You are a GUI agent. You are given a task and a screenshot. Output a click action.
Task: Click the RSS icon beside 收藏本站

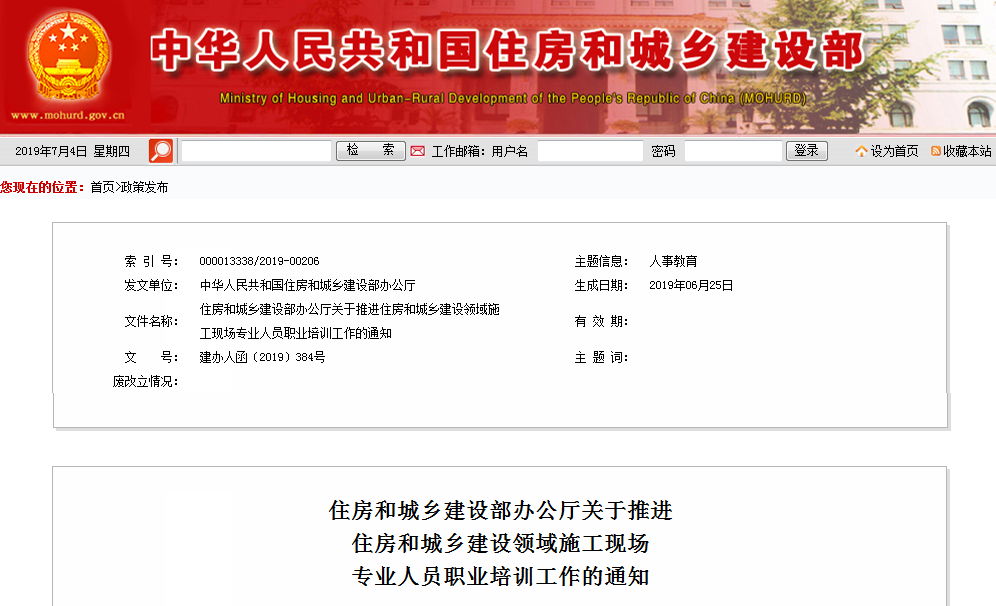pos(936,151)
